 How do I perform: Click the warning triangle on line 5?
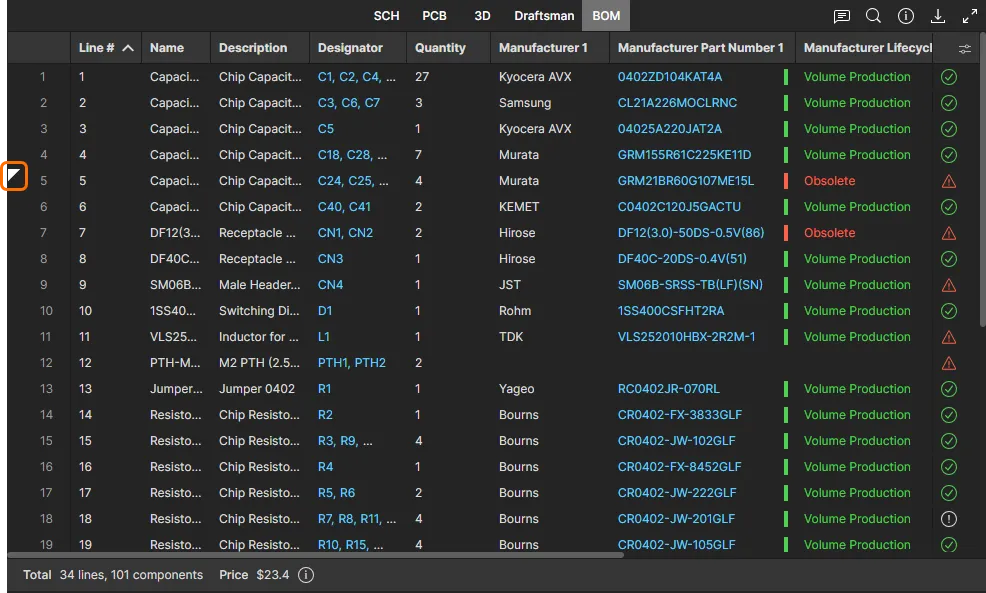point(949,181)
